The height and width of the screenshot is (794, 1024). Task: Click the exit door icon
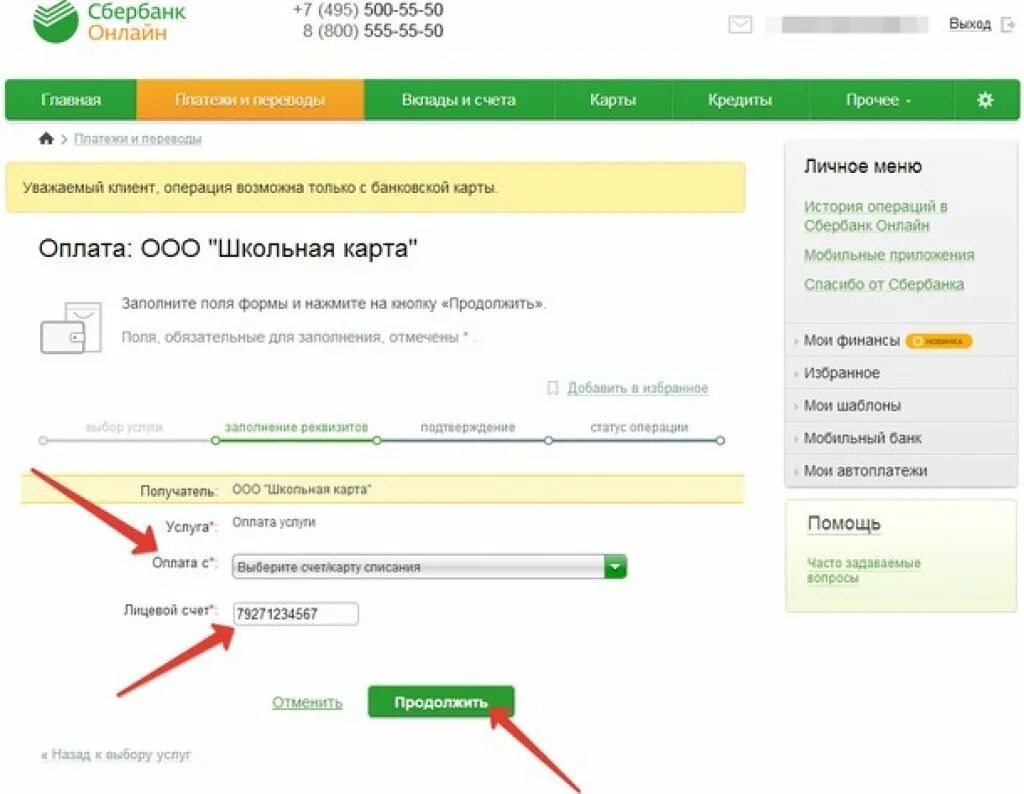tap(1008, 24)
